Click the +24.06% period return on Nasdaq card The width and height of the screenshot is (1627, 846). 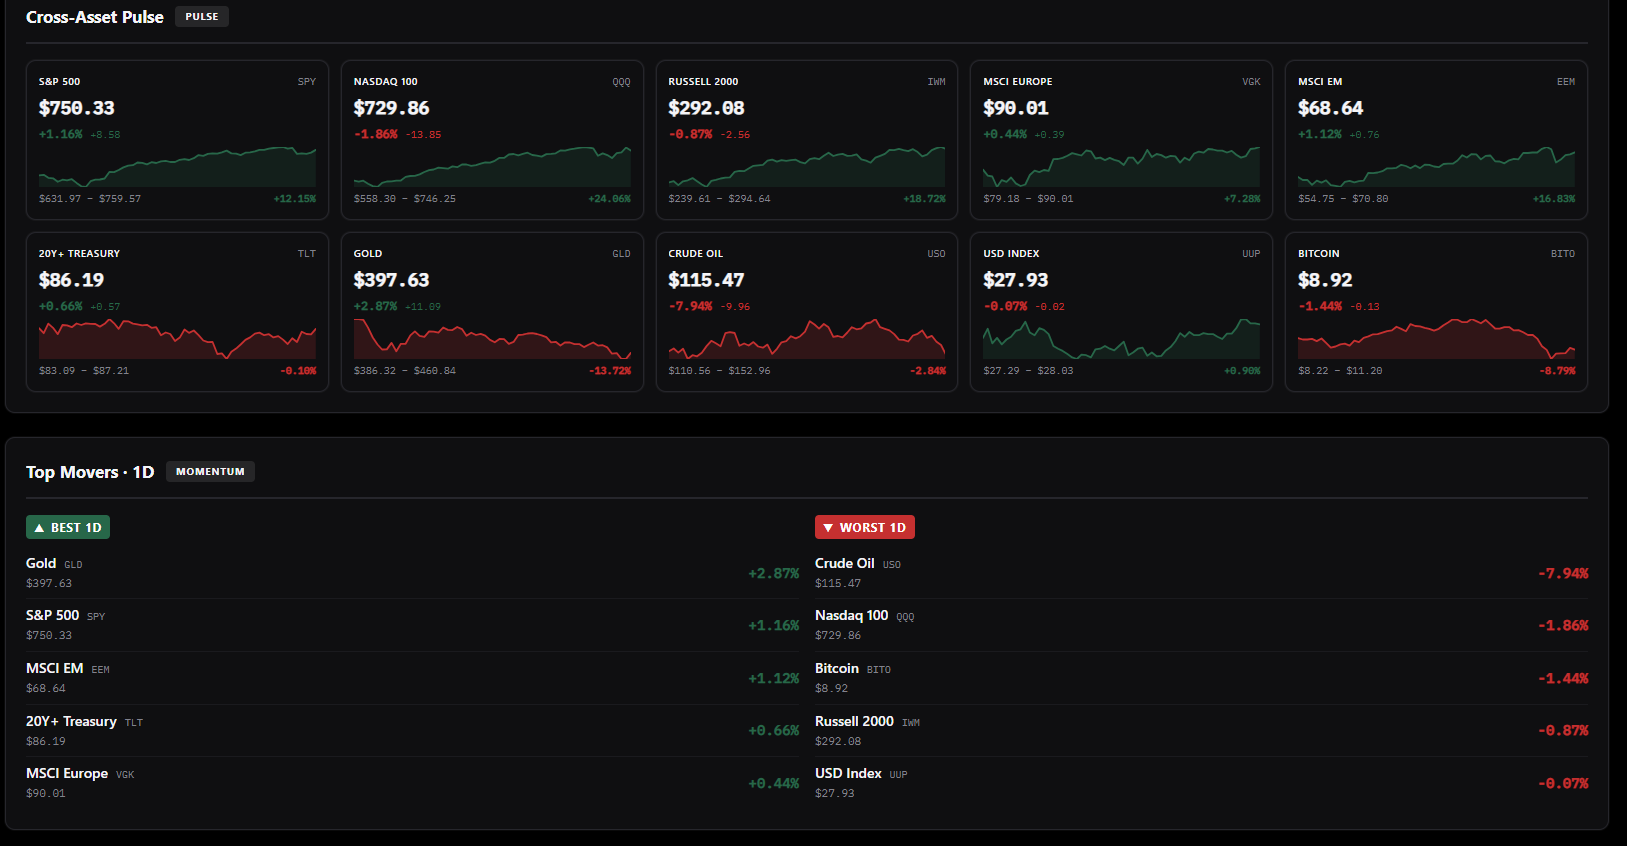point(610,199)
